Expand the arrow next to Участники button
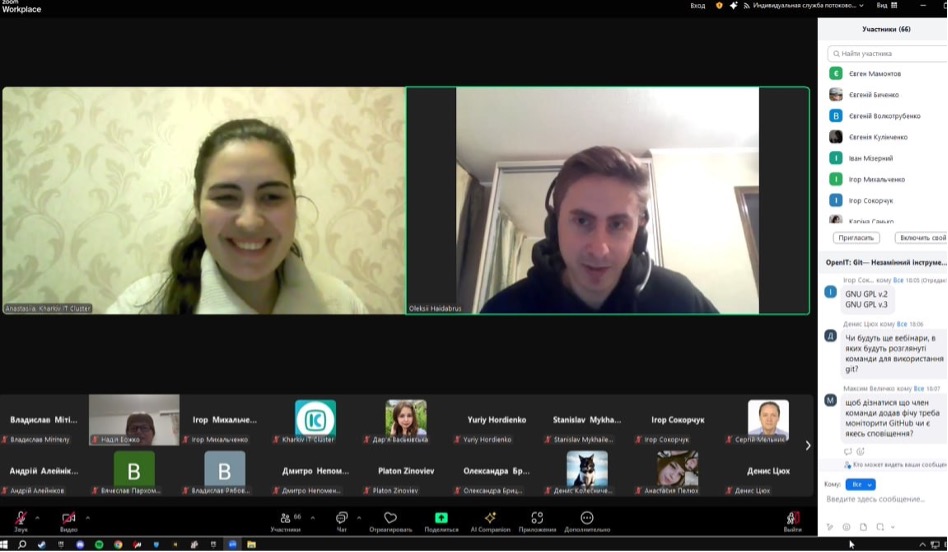This screenshot has width=948, height=552. click(x=313, y=518)
